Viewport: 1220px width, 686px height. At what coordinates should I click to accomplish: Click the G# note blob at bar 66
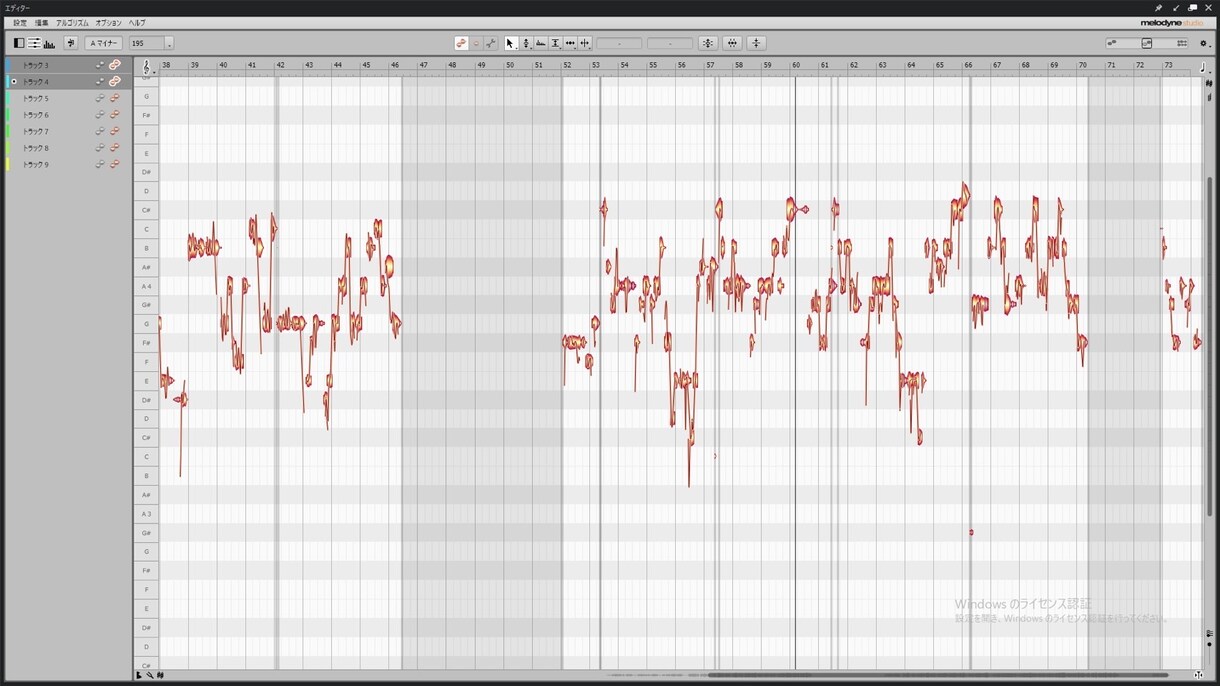971,532
